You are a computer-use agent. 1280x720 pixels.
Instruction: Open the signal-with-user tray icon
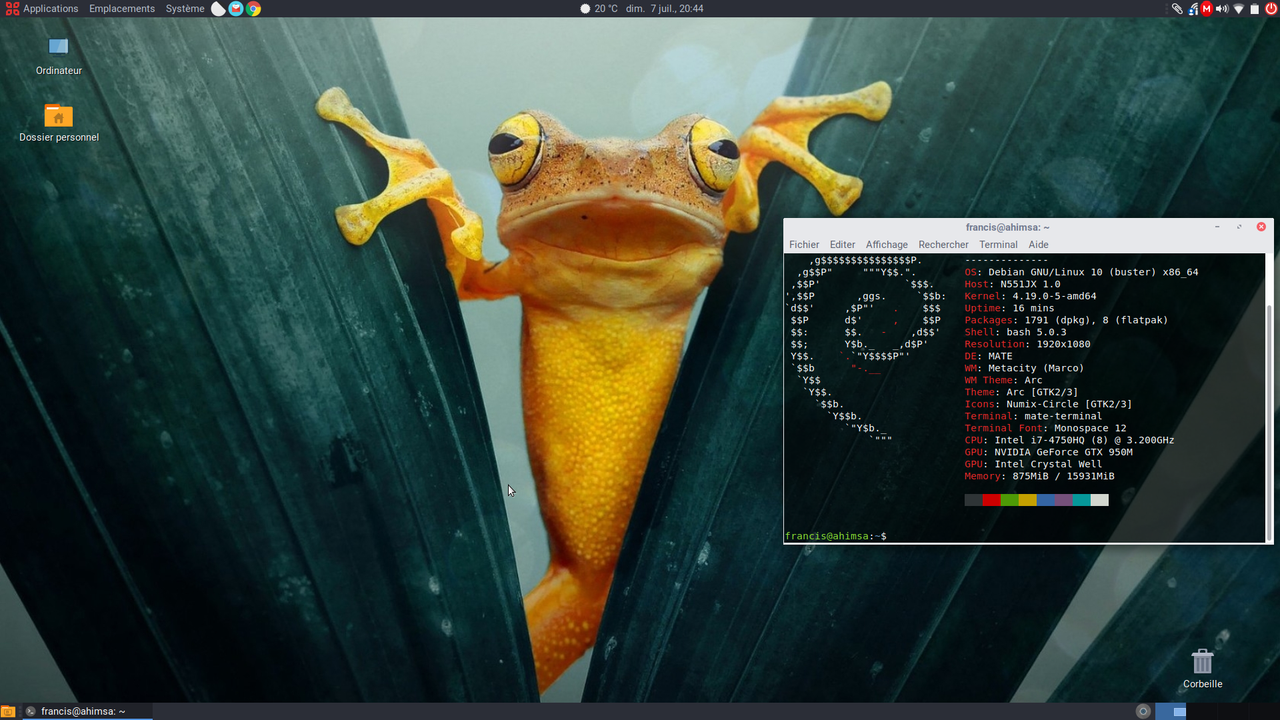click(1192, 8)
